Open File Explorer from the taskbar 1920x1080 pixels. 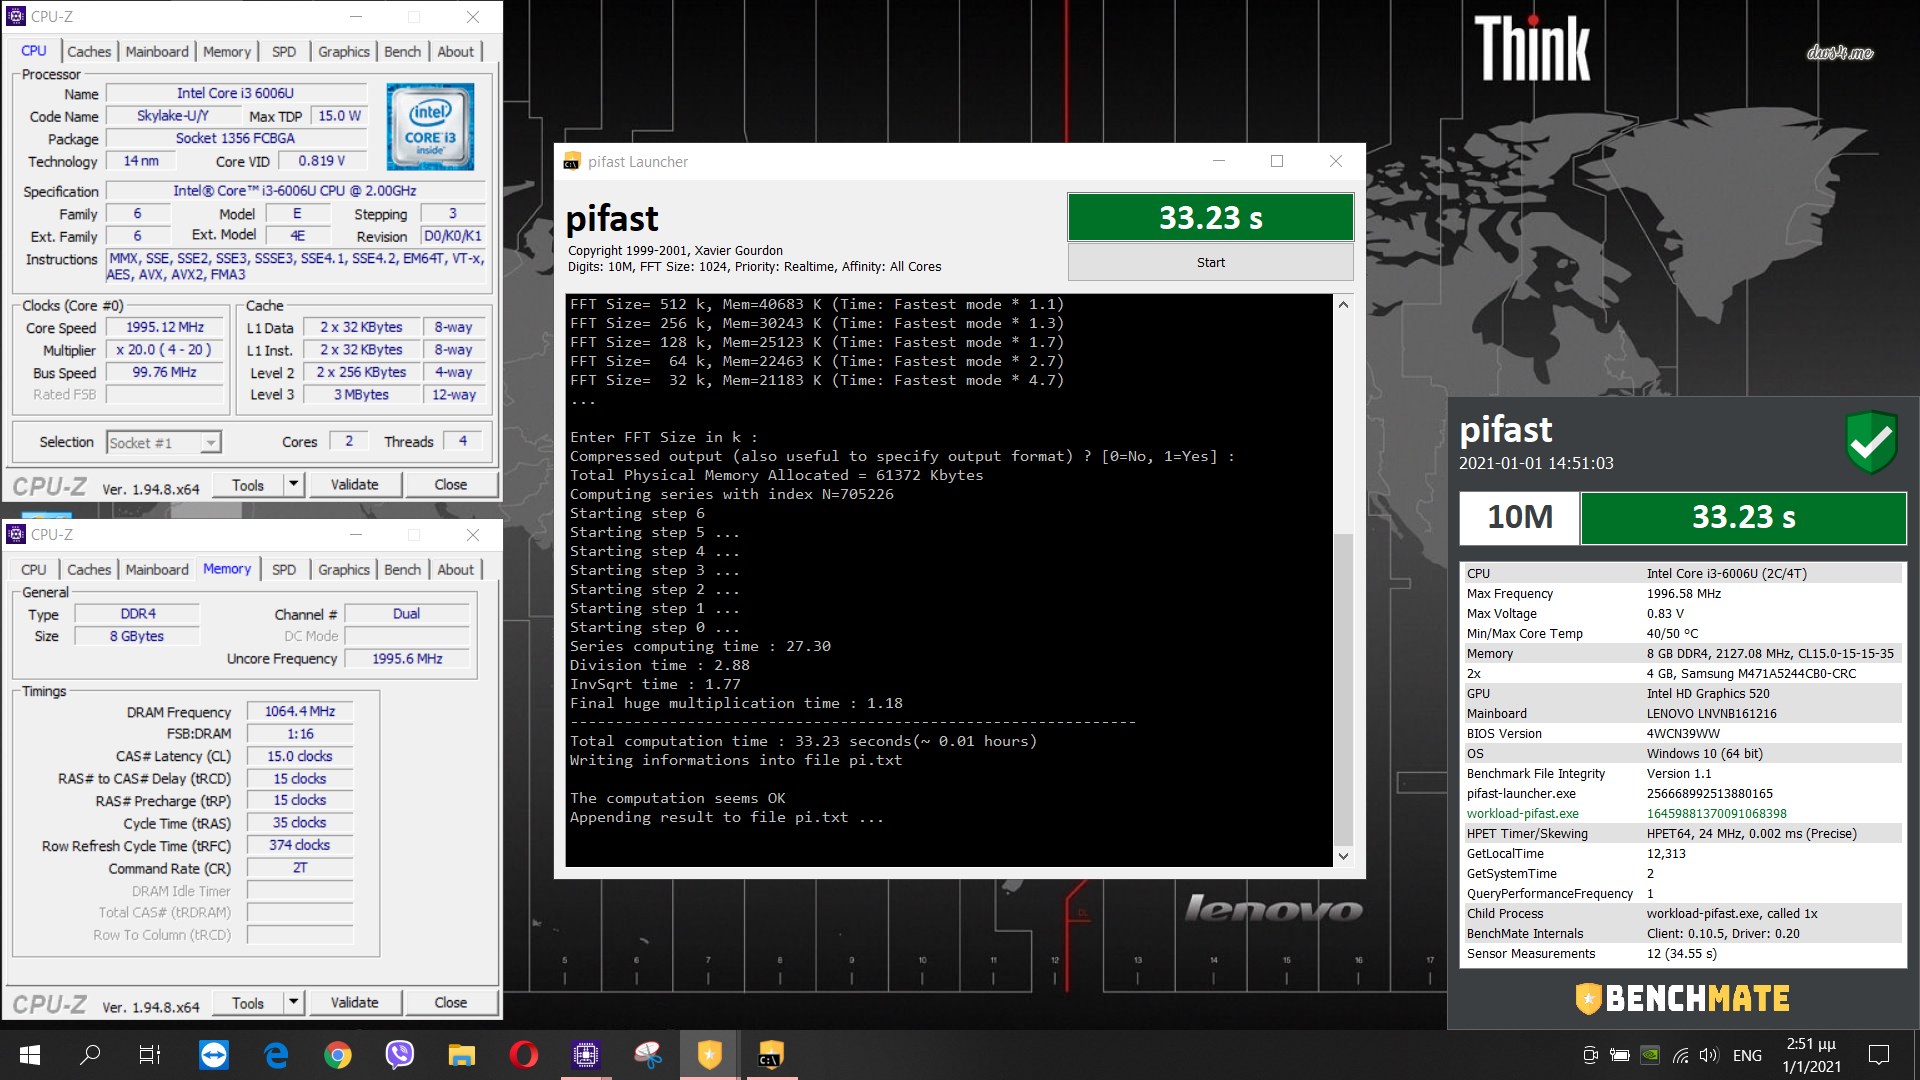[x=461, y=1055]
